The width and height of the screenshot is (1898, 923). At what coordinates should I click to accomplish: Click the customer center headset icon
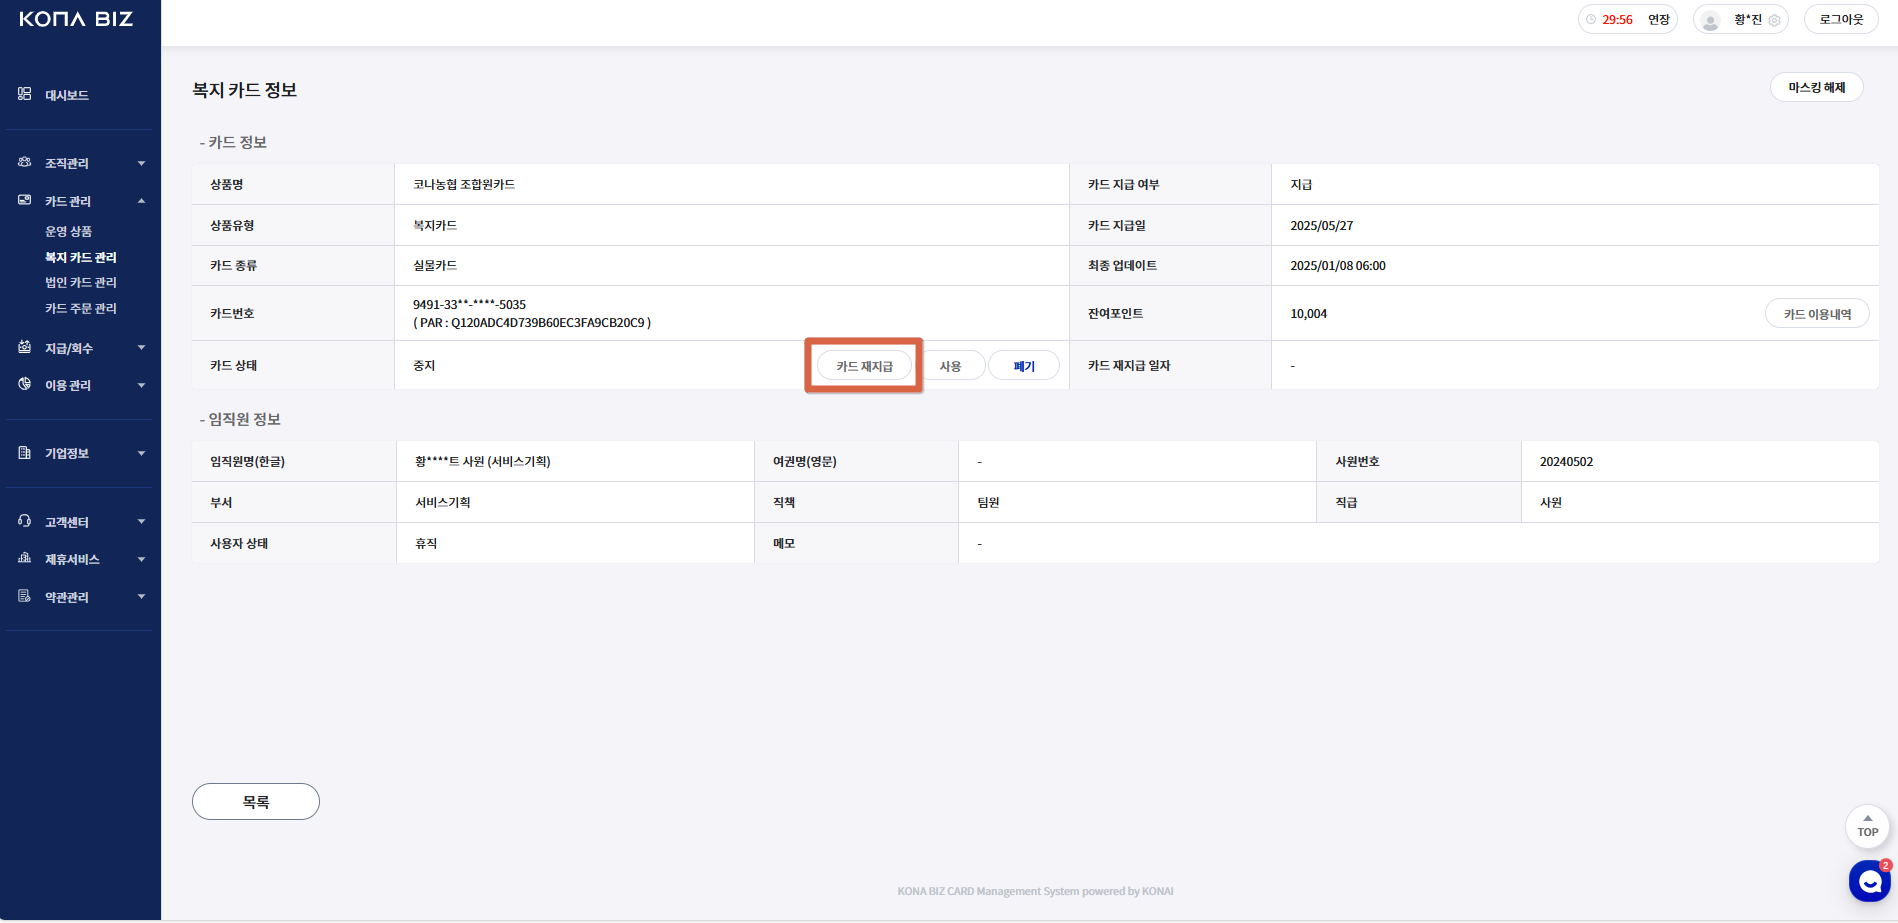click(x=24, y=521)
